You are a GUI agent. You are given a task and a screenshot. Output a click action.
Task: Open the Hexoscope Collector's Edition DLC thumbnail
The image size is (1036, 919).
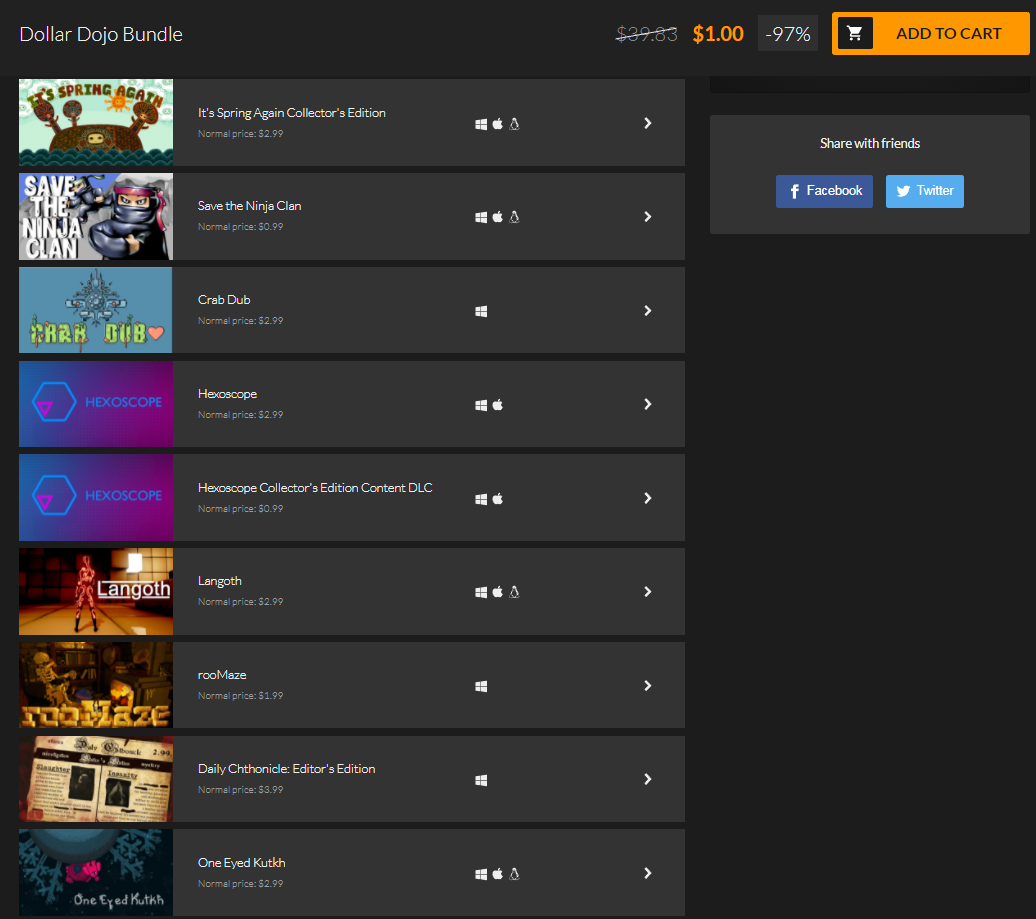tap(96, 497)
